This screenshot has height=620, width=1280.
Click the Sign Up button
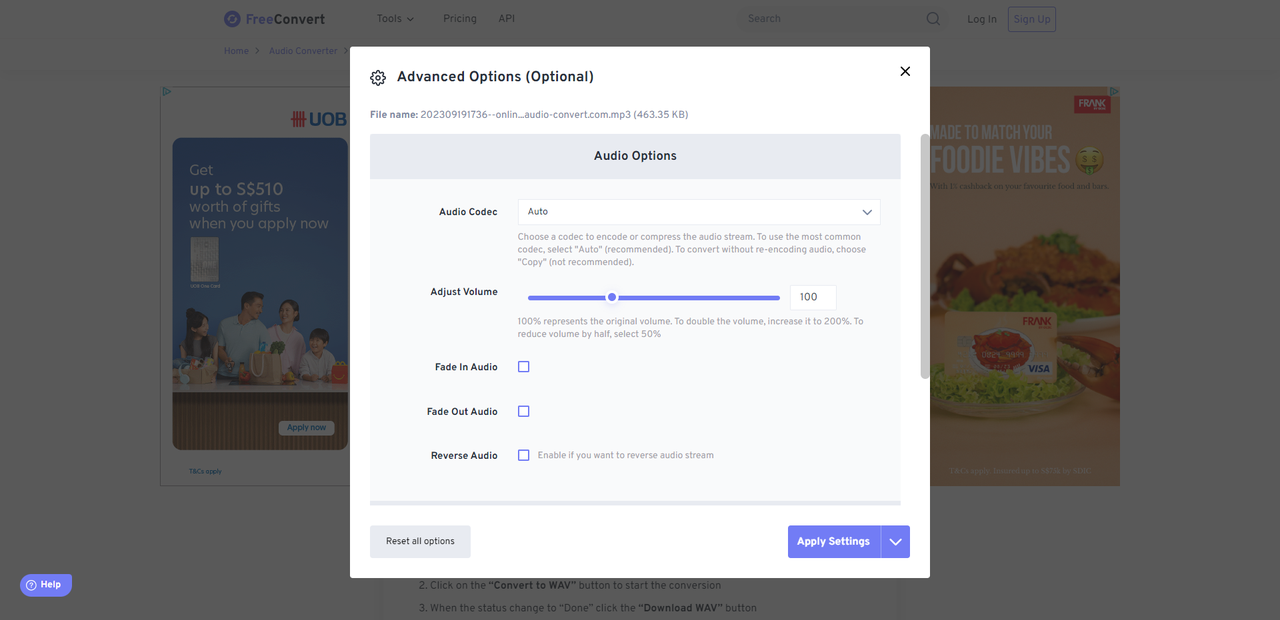pos(1031,19)
